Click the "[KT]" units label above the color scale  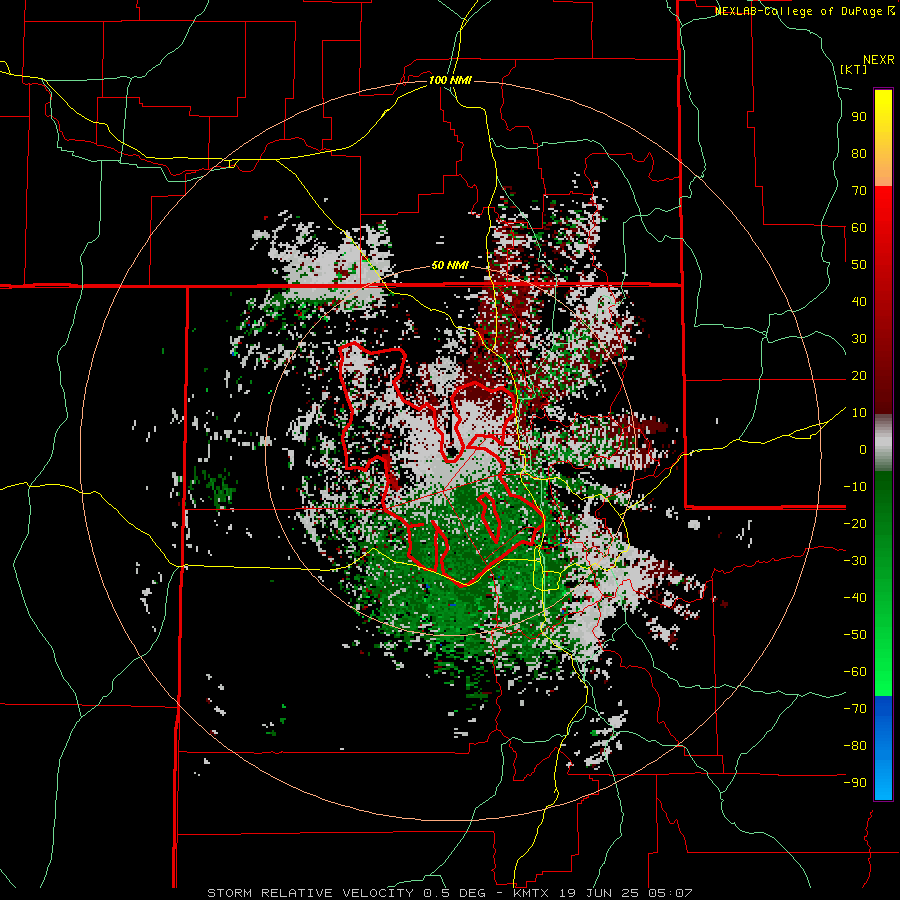[854, 69]
